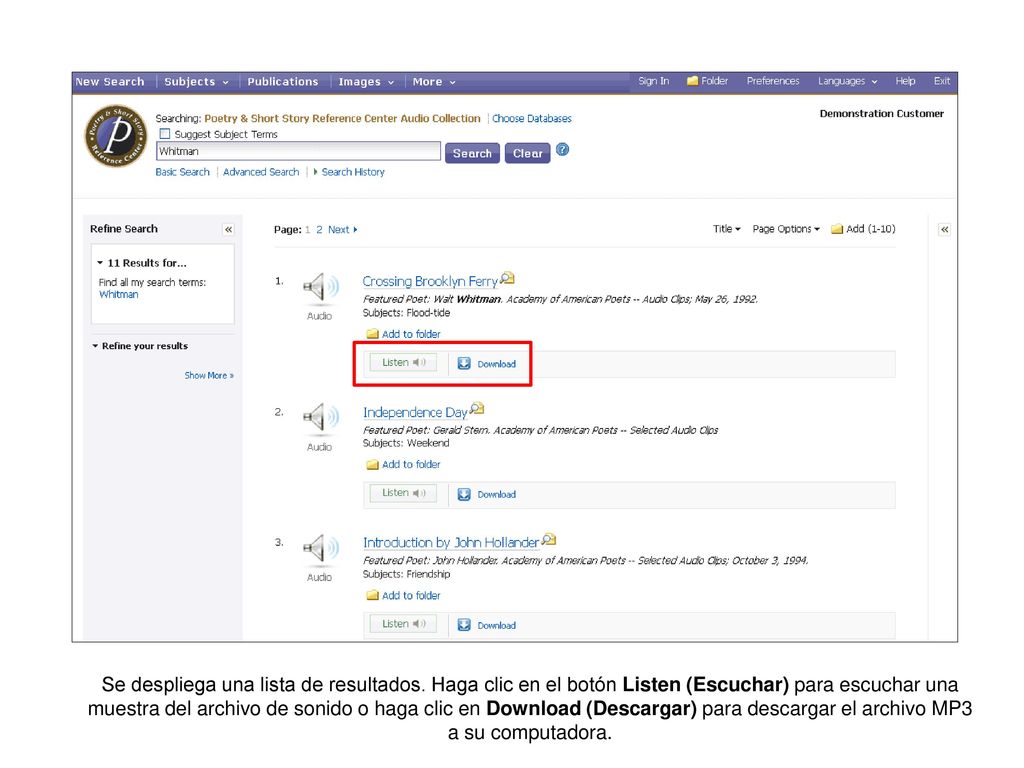Switch to Advanced Search
1024x768 pixels.
pyautogui.click(x=261, y=172)
